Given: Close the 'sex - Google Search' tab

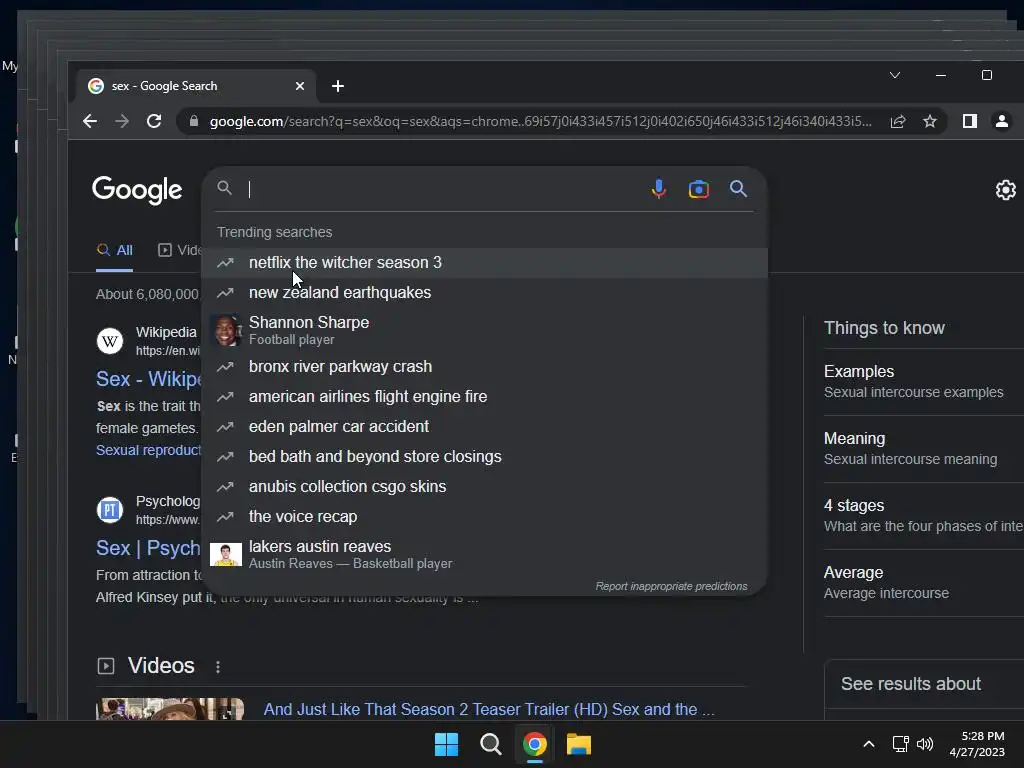Looking at the screenshot, I should point(300,86).
